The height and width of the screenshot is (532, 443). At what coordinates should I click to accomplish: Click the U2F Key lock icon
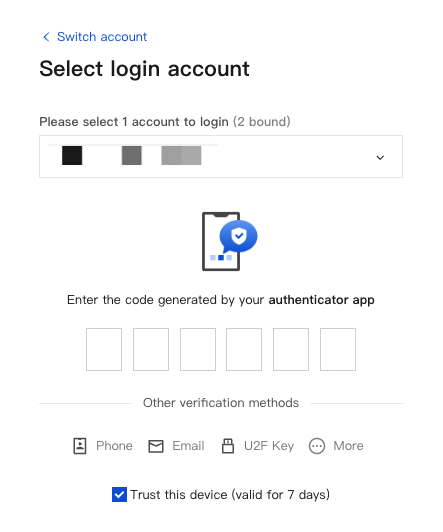click(x=228, y=446)
